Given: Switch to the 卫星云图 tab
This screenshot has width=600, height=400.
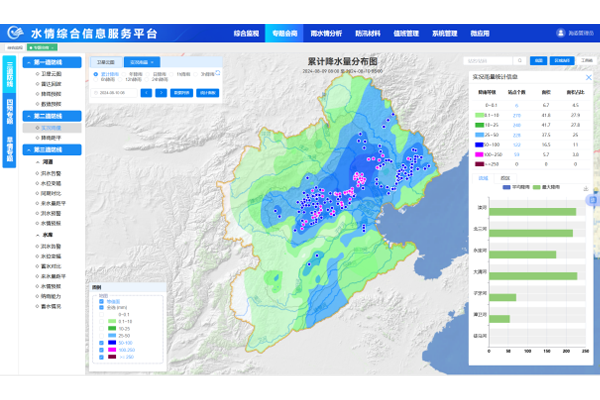Looking at the screenshot, I should (x=106, y=62).
